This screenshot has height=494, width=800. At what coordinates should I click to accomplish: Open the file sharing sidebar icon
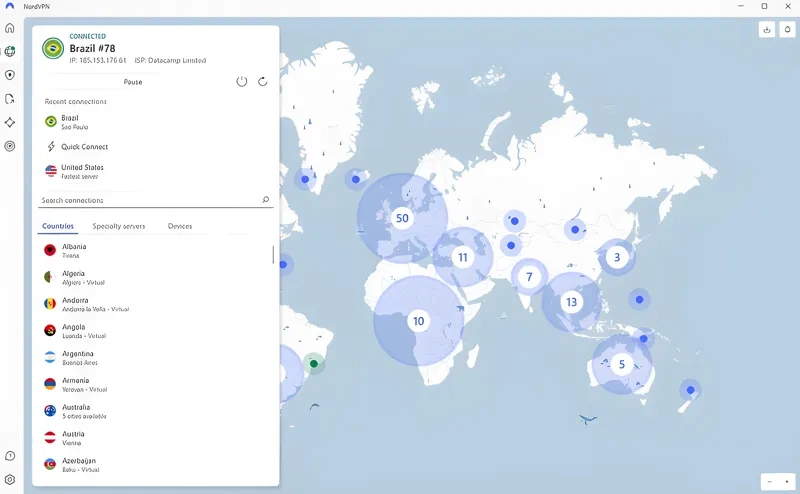click(10, 99)
